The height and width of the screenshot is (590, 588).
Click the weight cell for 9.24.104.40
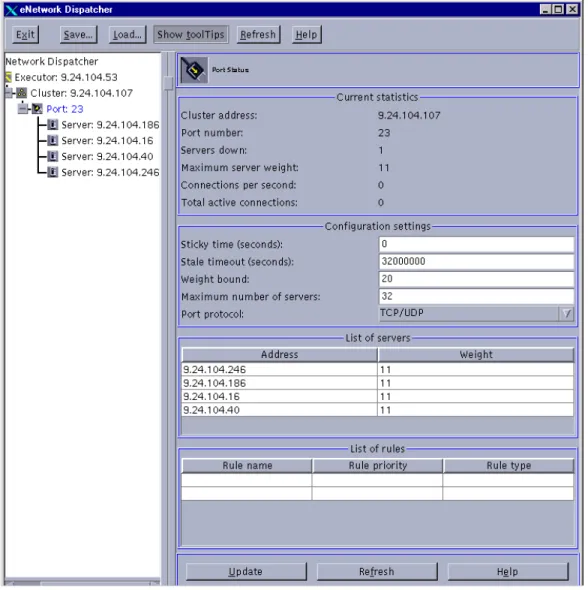(476, 410)
